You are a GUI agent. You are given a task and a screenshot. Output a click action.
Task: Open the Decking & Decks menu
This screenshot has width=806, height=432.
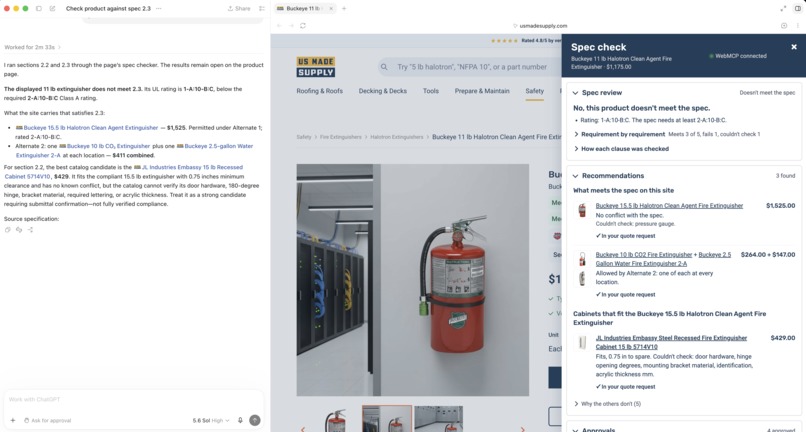coord(382,91)
